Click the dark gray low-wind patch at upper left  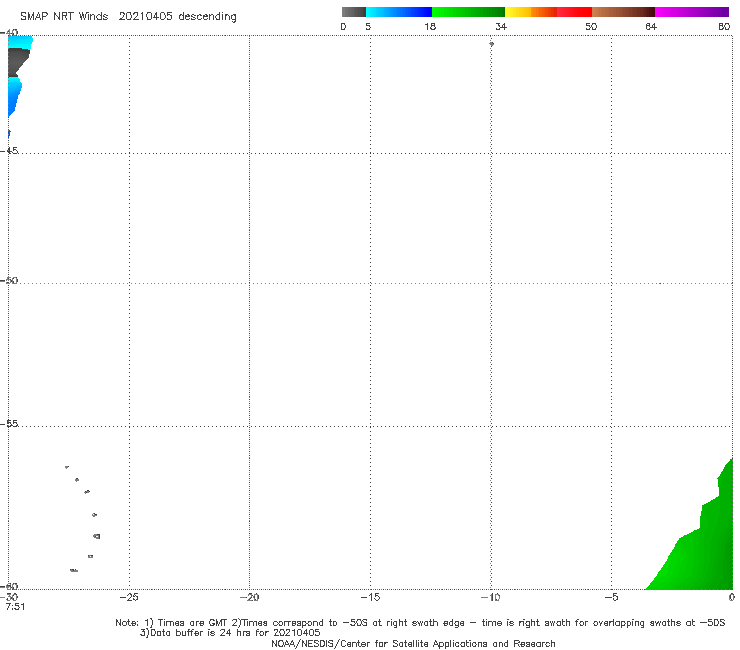(x=18, y=61)
